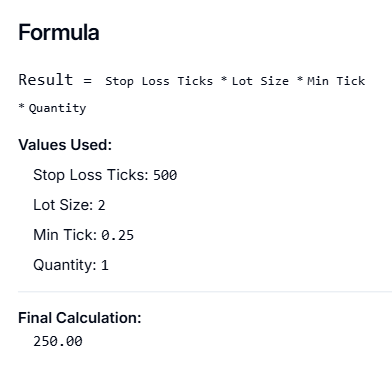Screen dimensions: 392x369
Task: Click the Values Used label
Action: pos(65,145)
